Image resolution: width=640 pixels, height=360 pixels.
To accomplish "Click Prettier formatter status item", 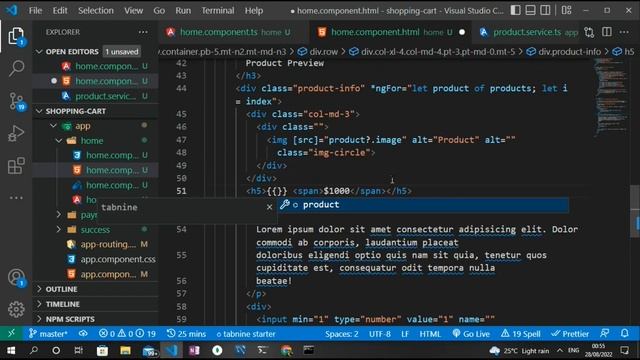I will coord(570,333).
